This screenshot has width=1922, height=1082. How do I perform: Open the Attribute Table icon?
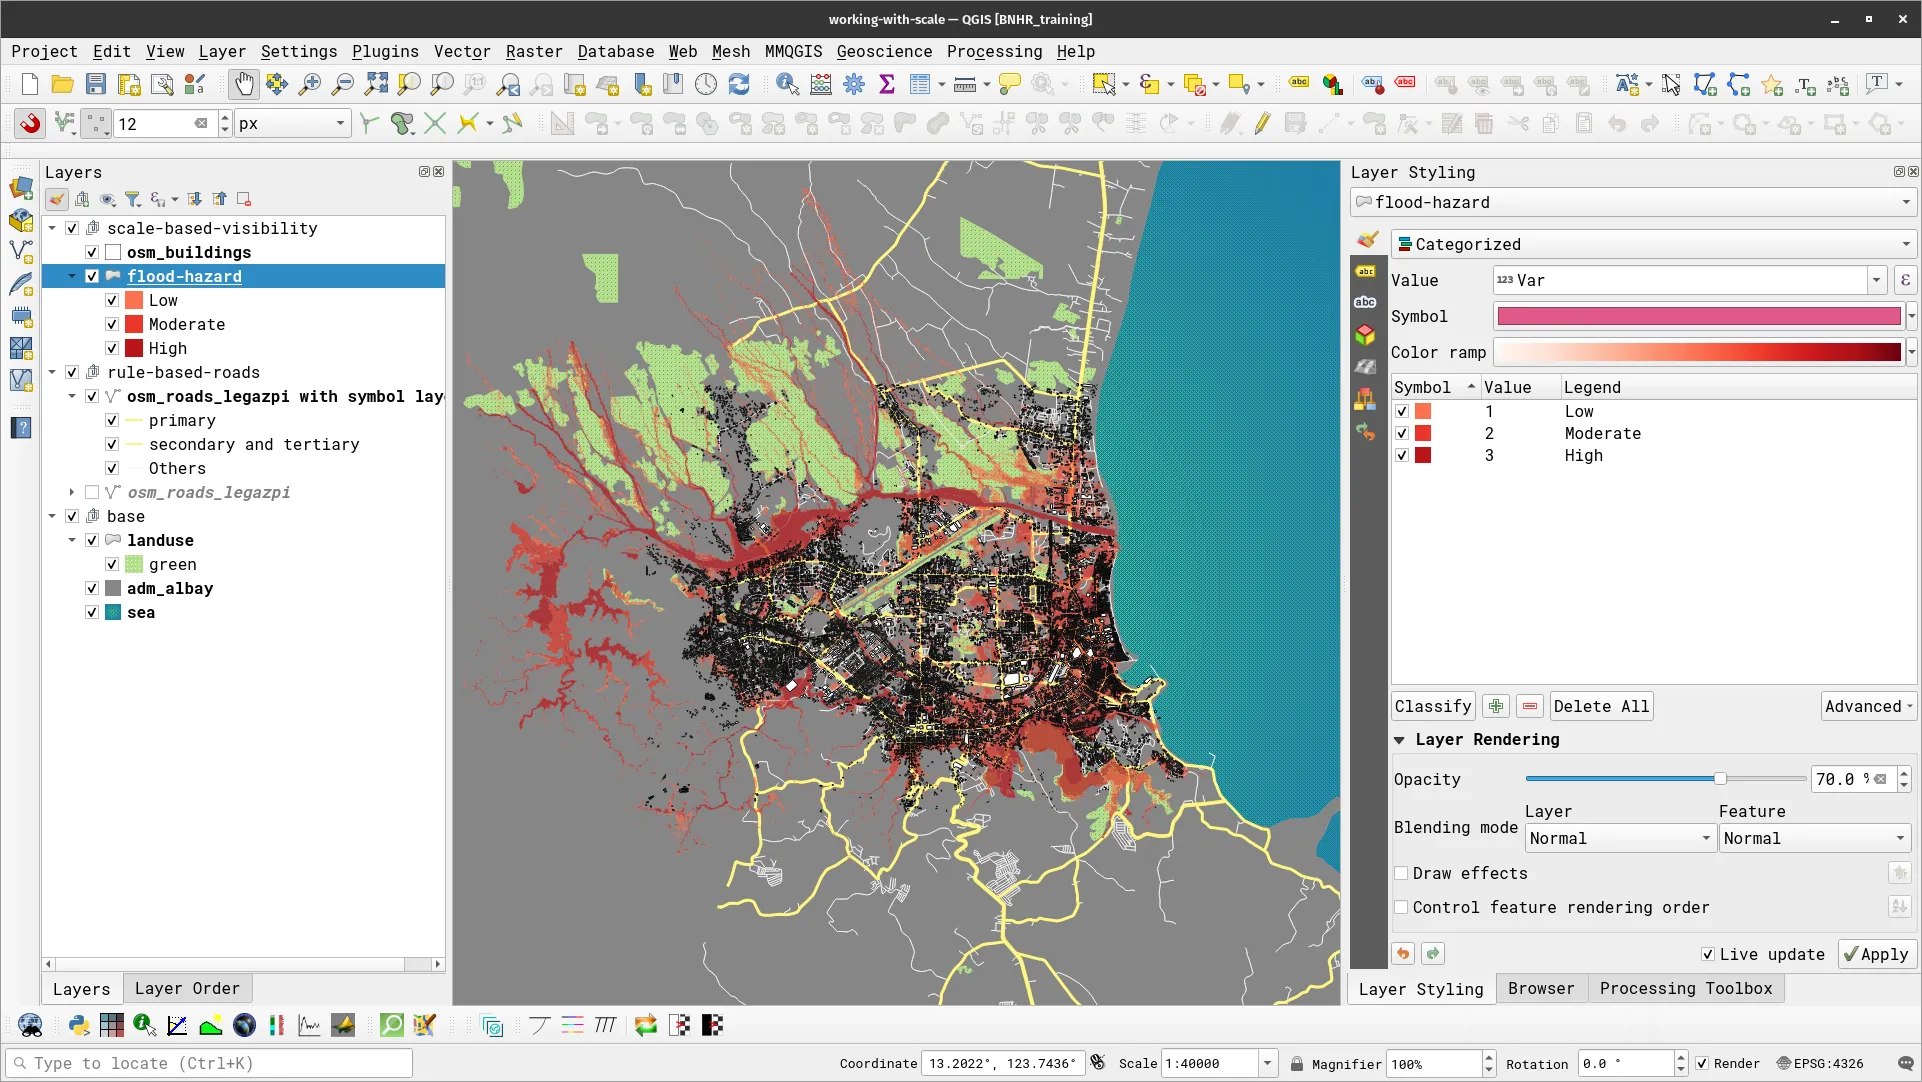coord(919,84)
